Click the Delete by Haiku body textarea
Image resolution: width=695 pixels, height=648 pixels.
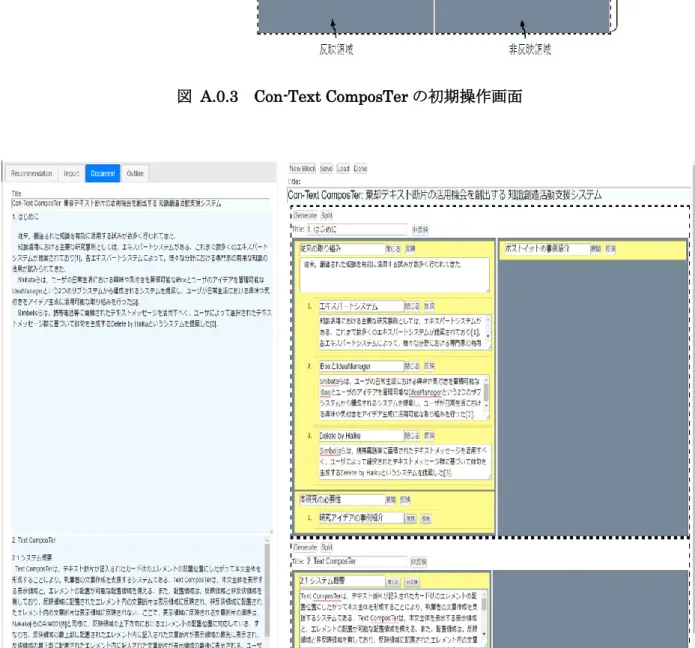405,462
